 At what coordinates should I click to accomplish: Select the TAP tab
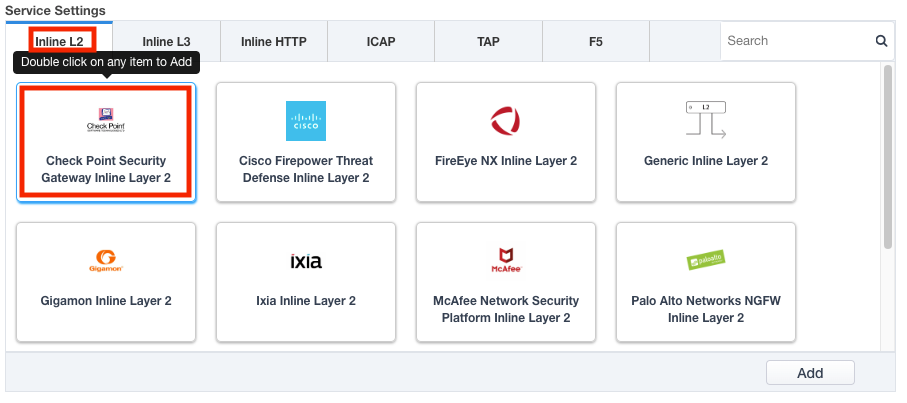click(488, 42)
